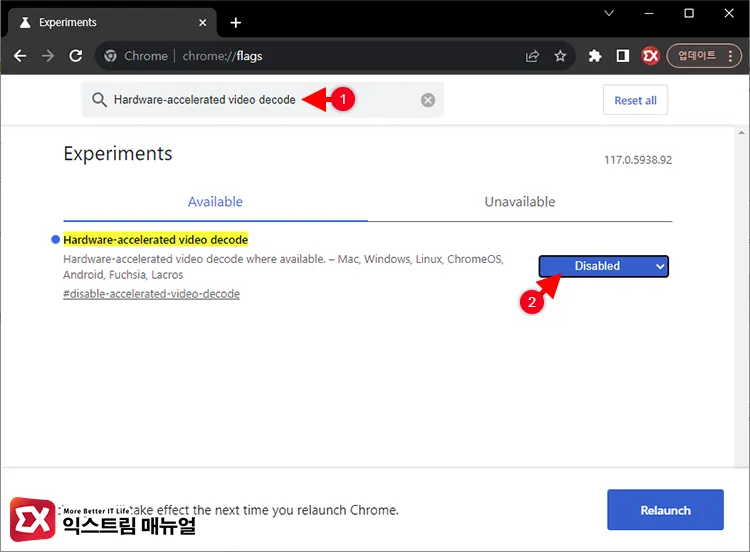Screen dimensions: 750x552
Task: Click the share page icon in address bar
Action: (532, 56)
